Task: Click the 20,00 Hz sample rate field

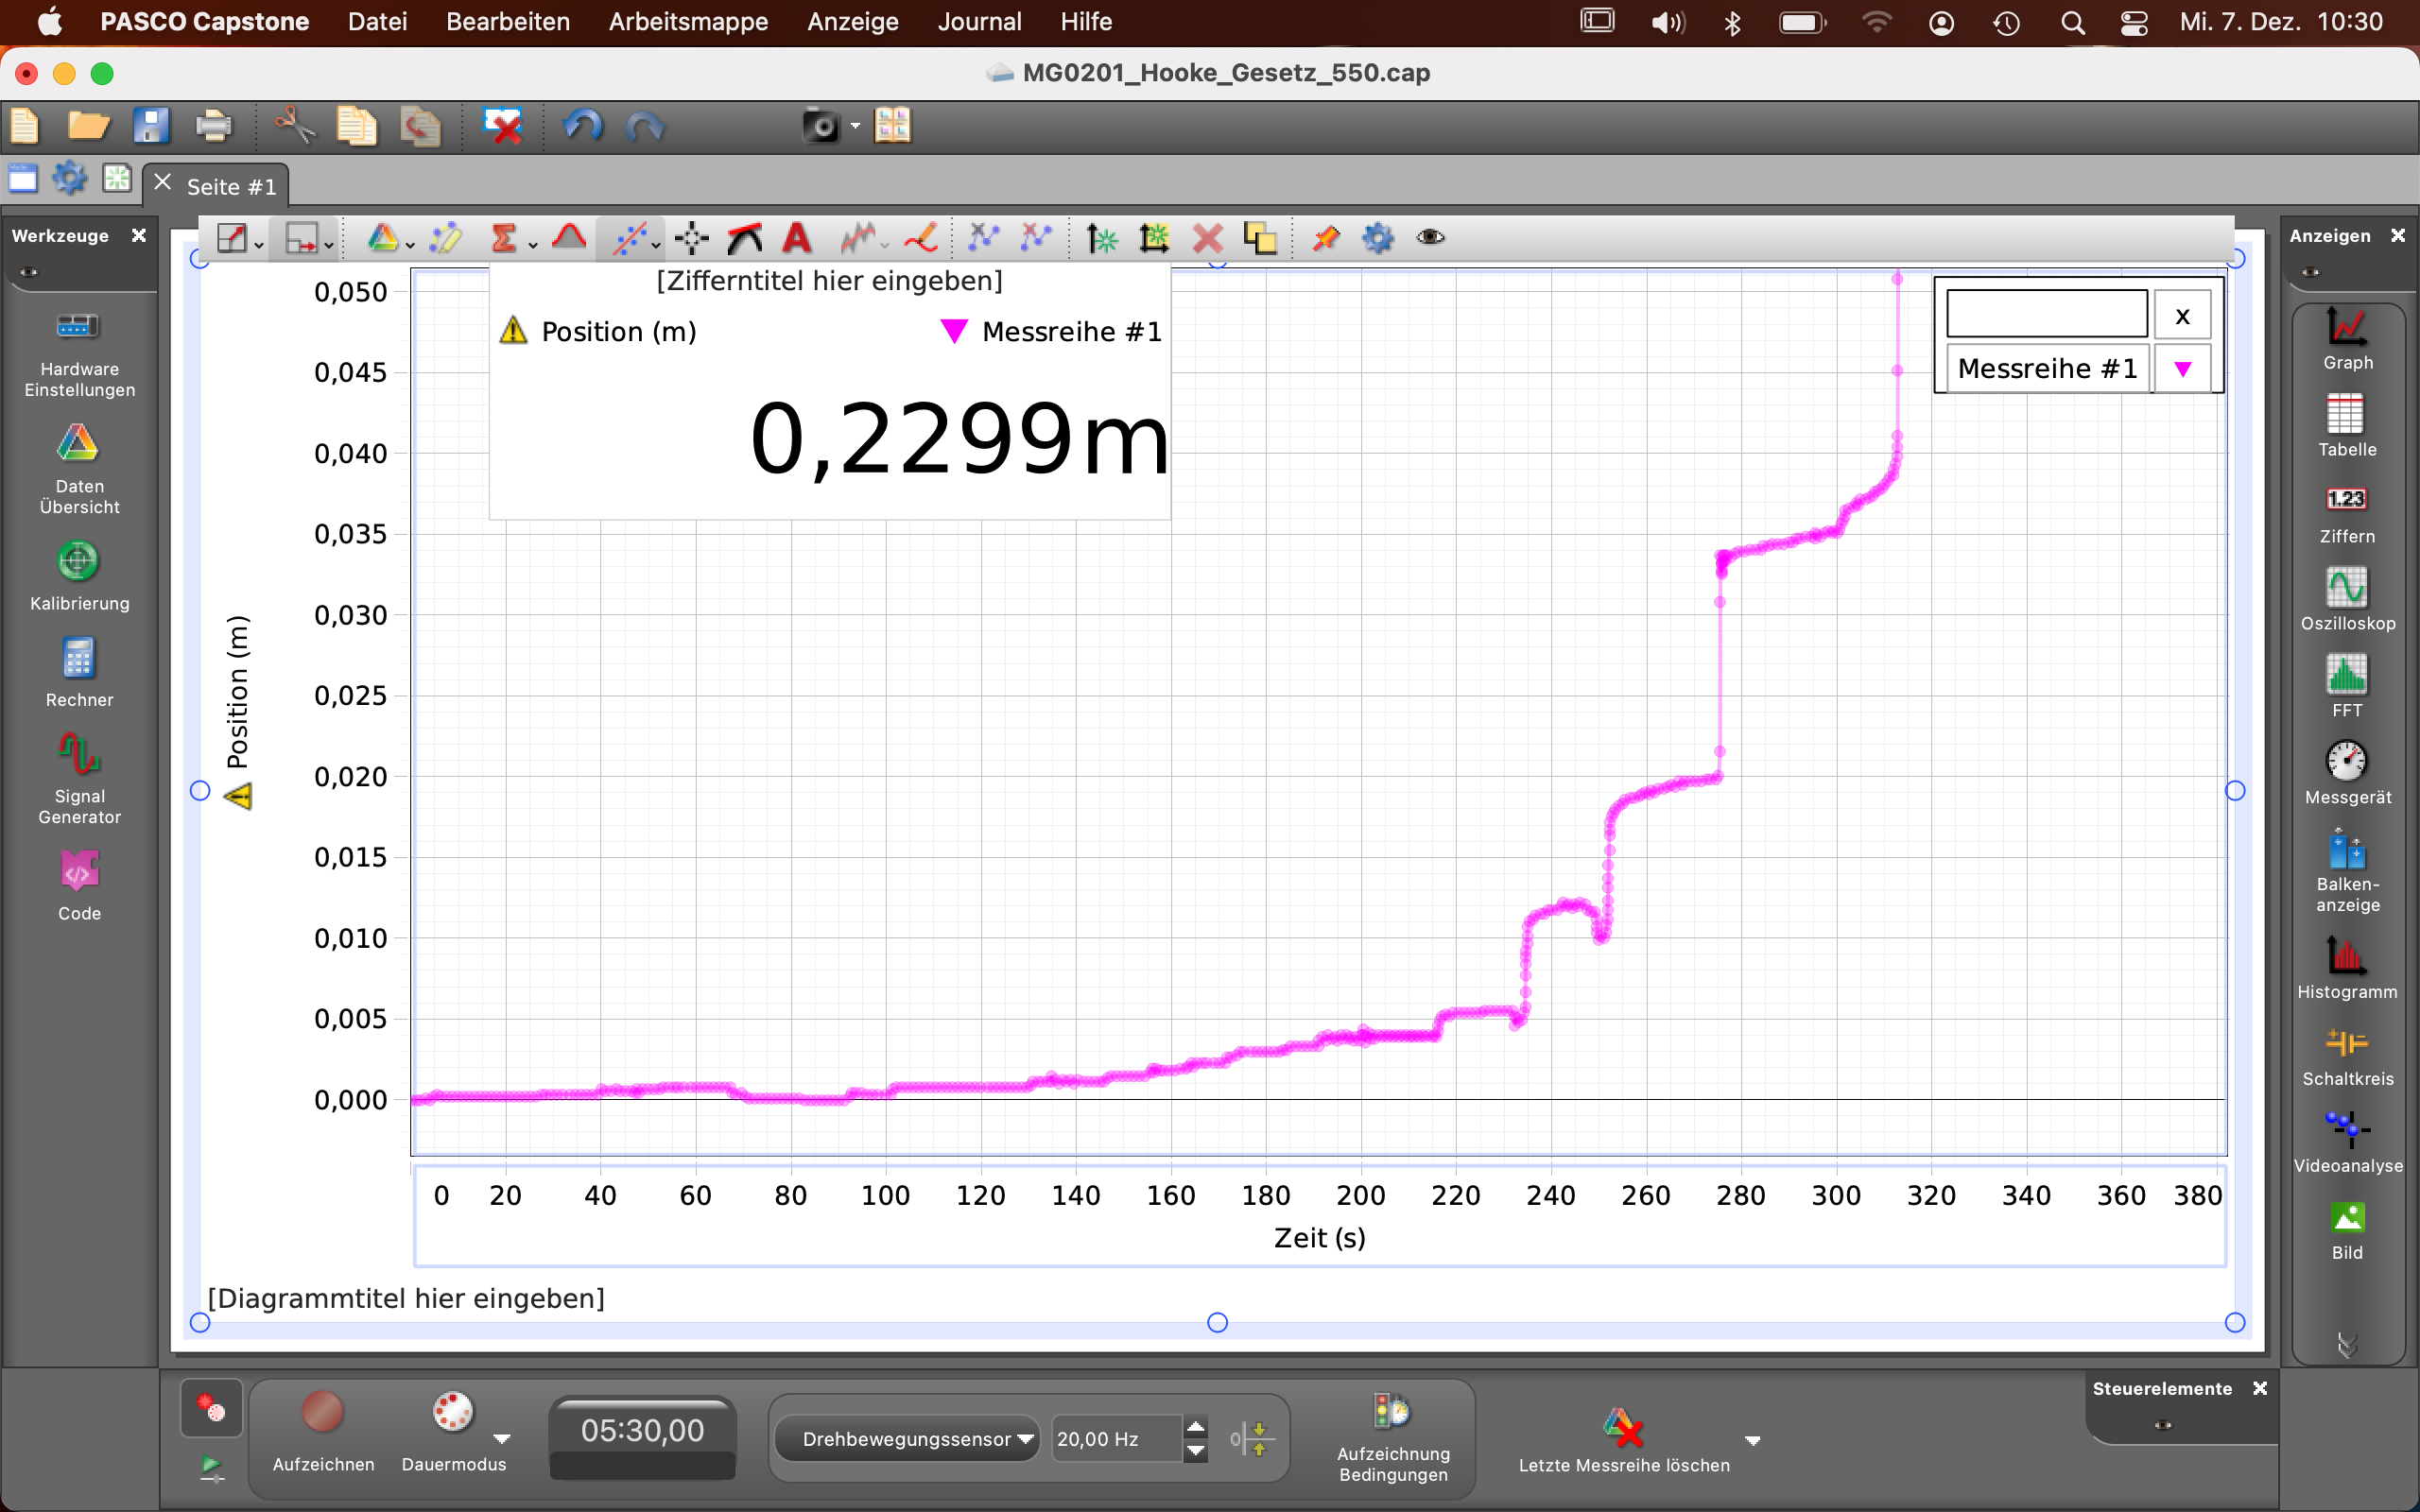Action: click(1115, 1439)
